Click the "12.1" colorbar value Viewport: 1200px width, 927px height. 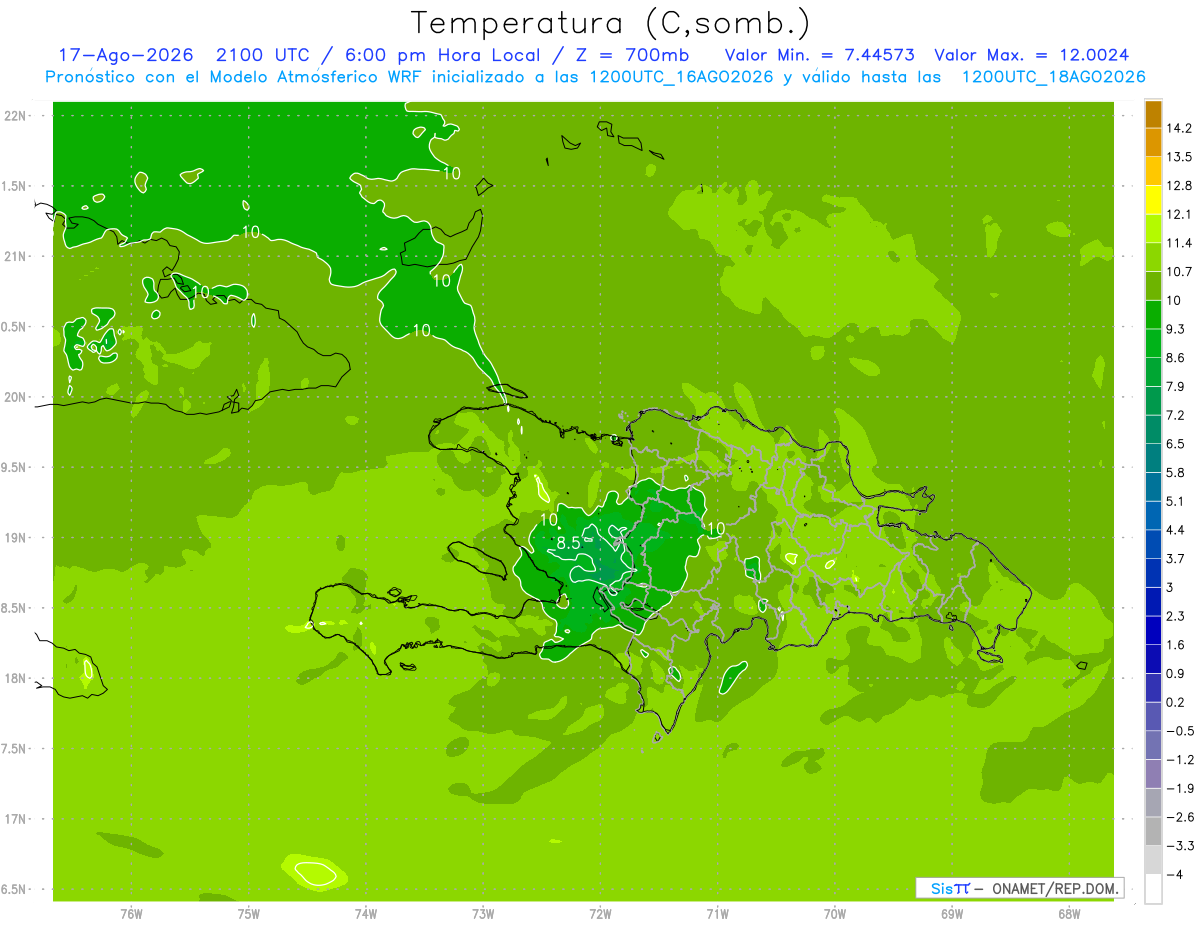point(1180,214)
